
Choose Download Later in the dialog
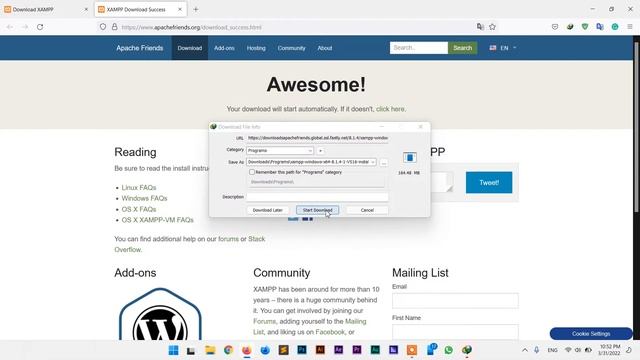tap(267, 210)
